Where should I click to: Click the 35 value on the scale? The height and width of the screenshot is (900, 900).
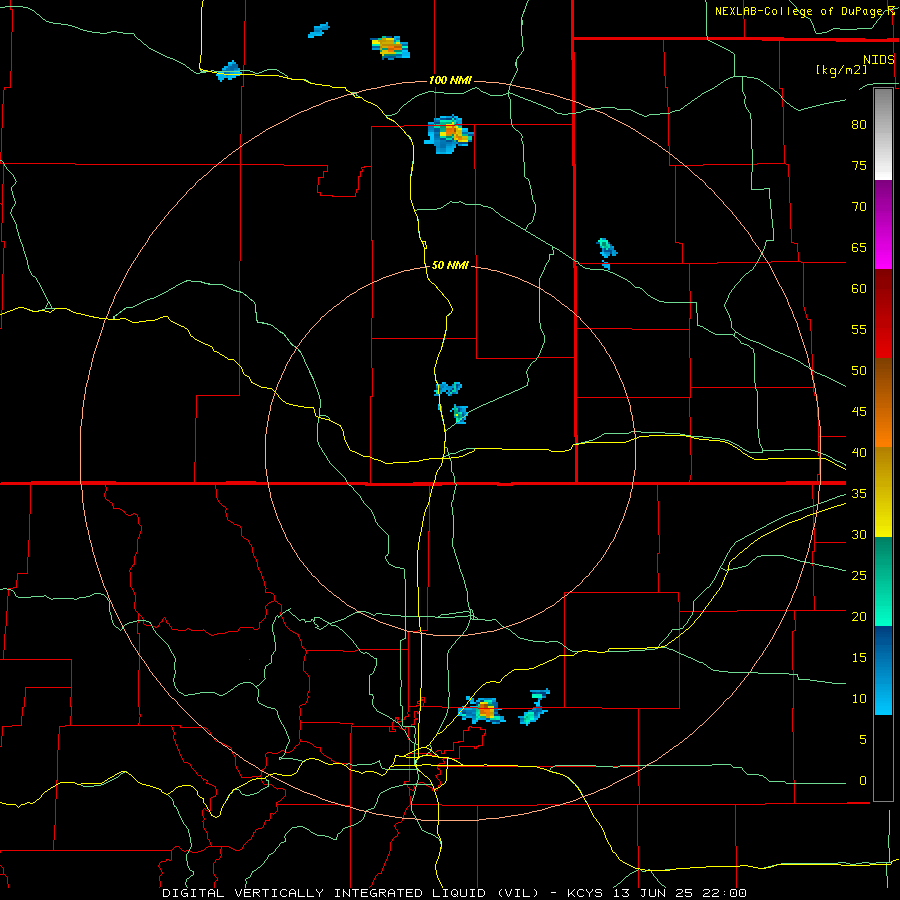(x=859, y=494)
